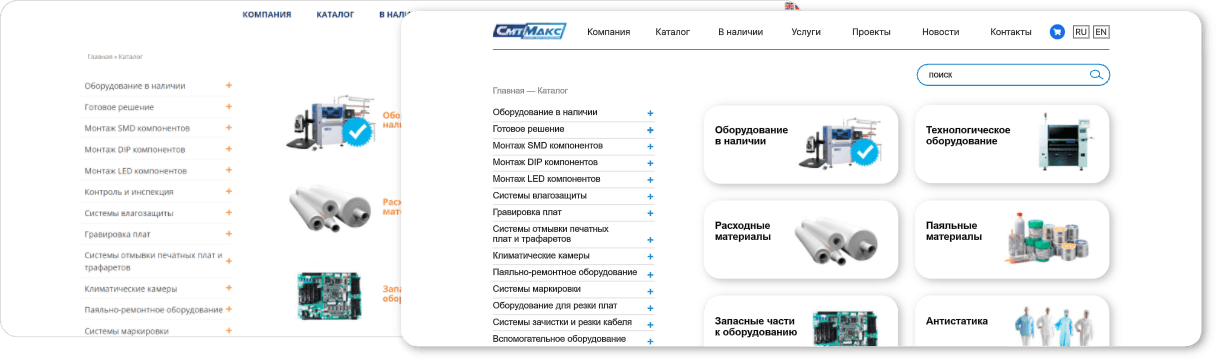The width and height of the screenshot is (1217, 361).
Task: Expand Климатические камеры in back window
Action: coord(228,288)
